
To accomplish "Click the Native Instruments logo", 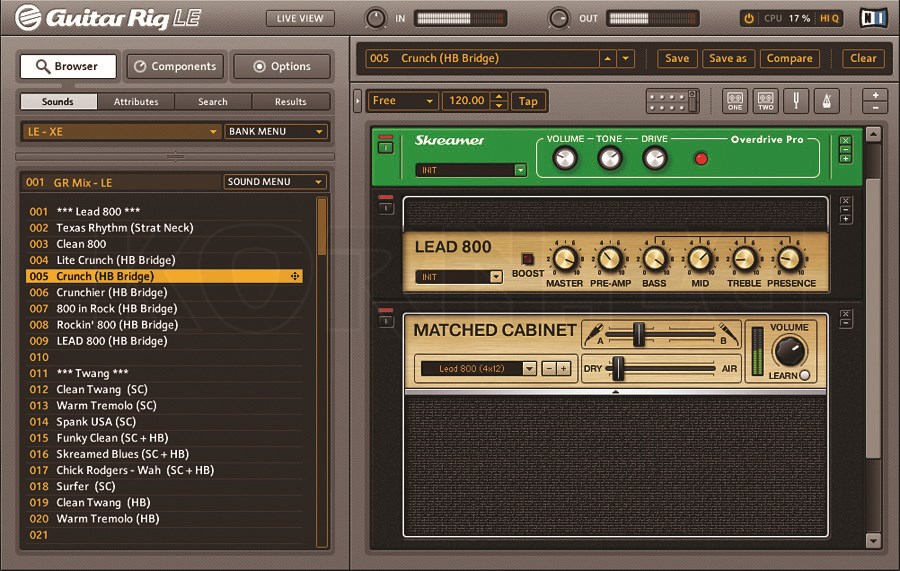I will (x=873, y=18).
